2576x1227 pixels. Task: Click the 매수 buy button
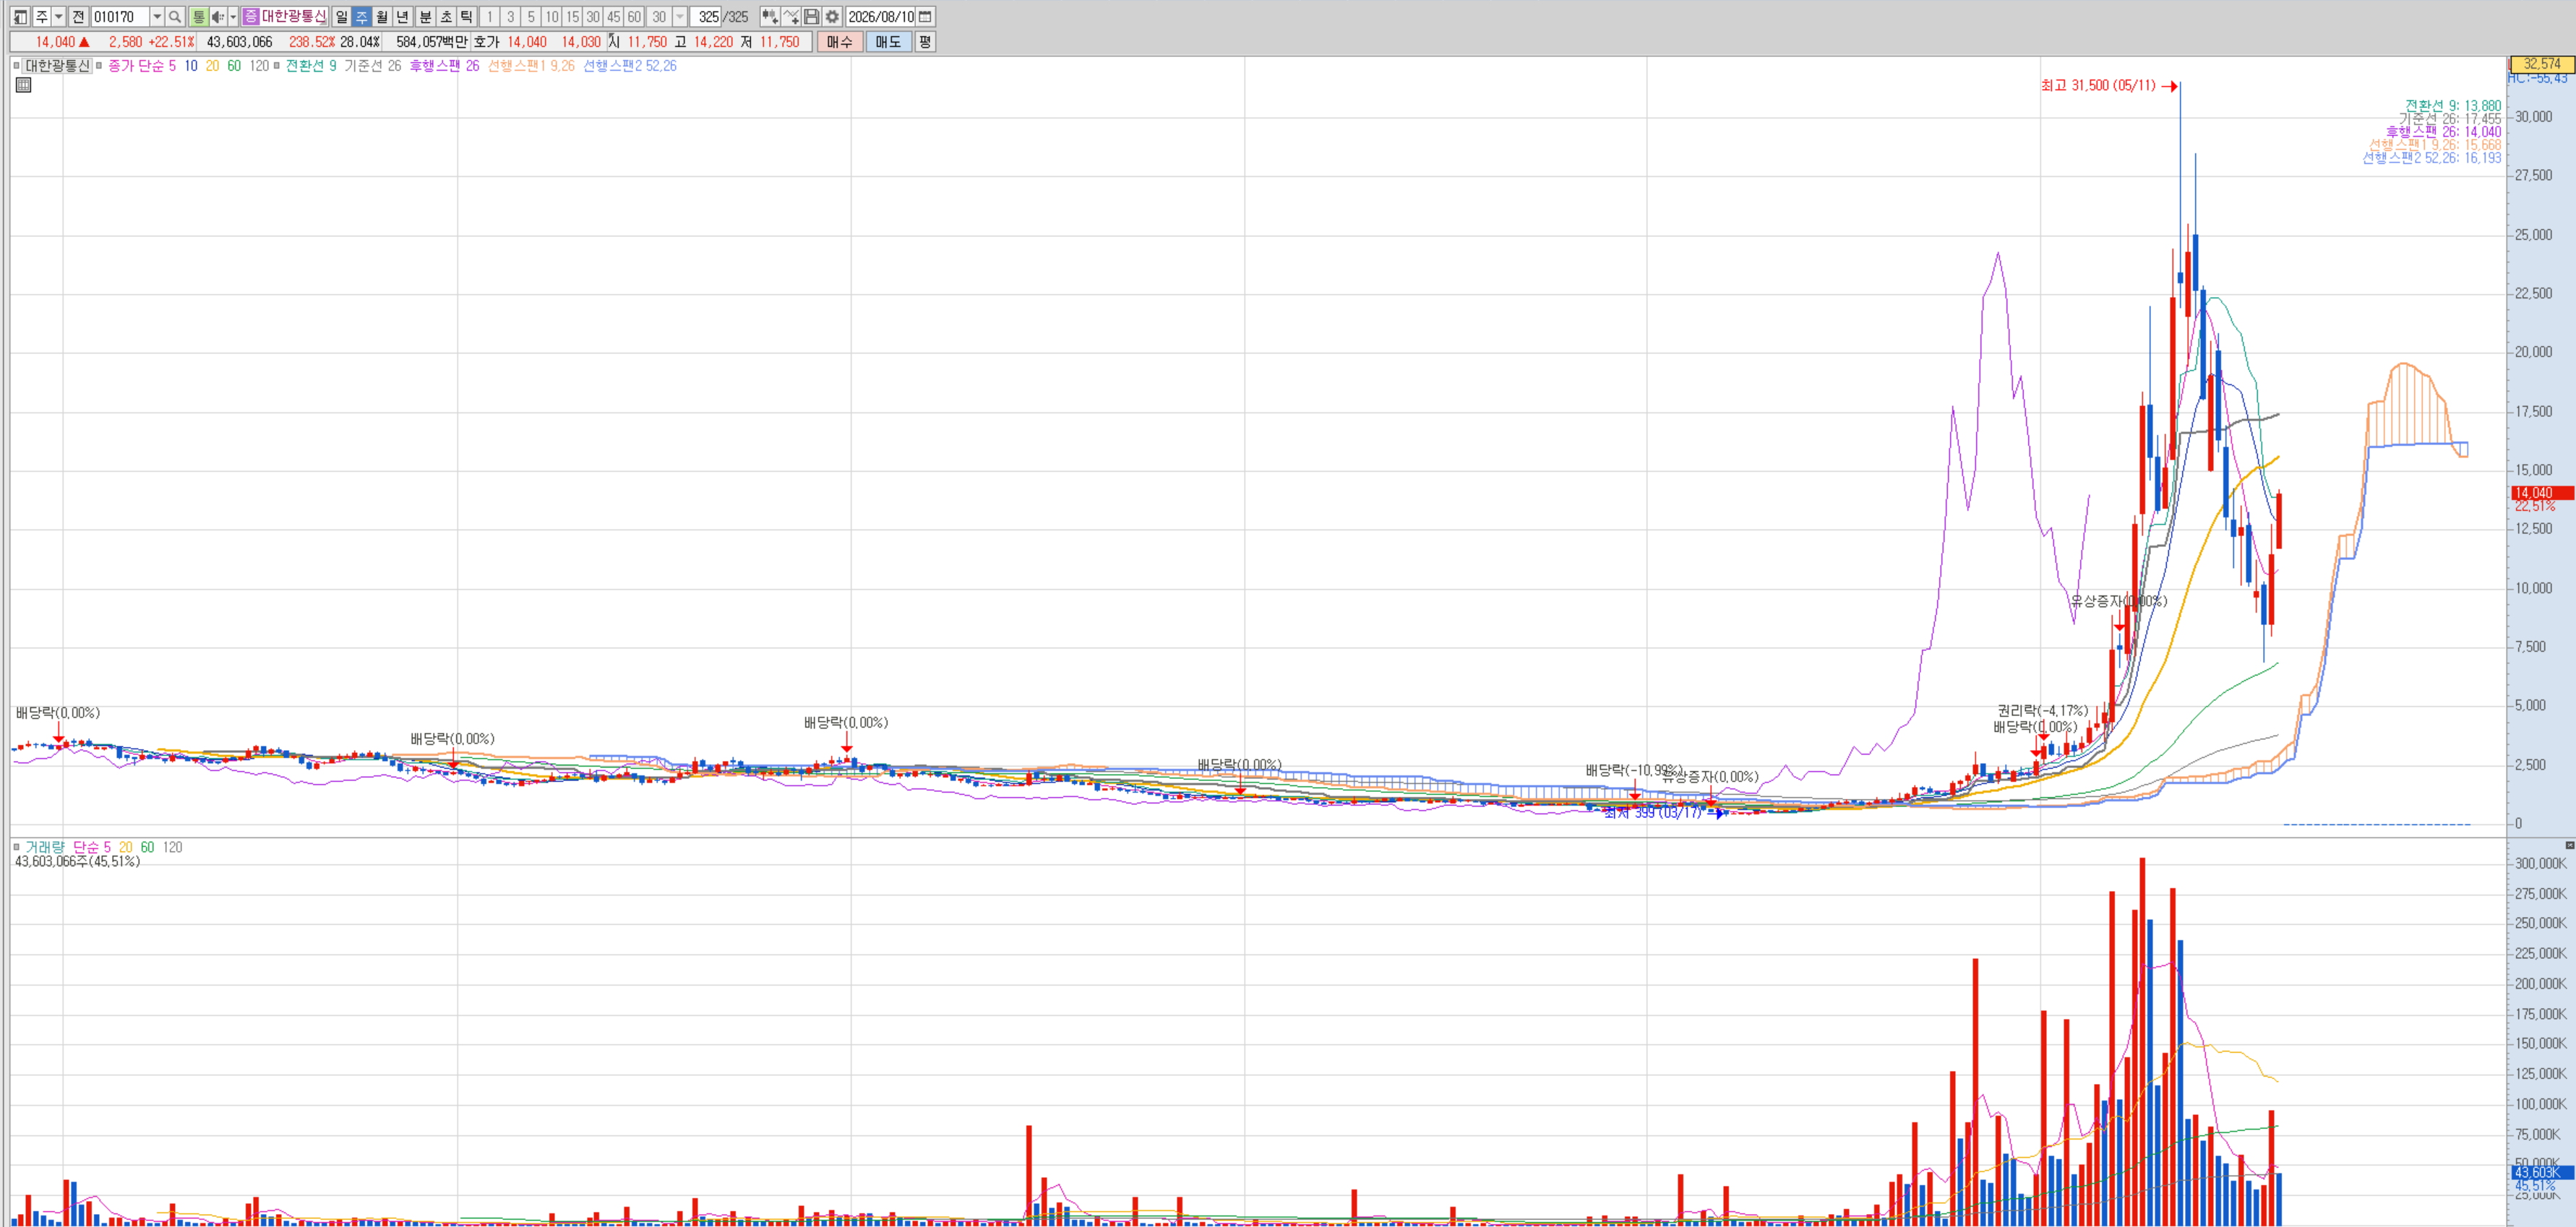point(839,42)
